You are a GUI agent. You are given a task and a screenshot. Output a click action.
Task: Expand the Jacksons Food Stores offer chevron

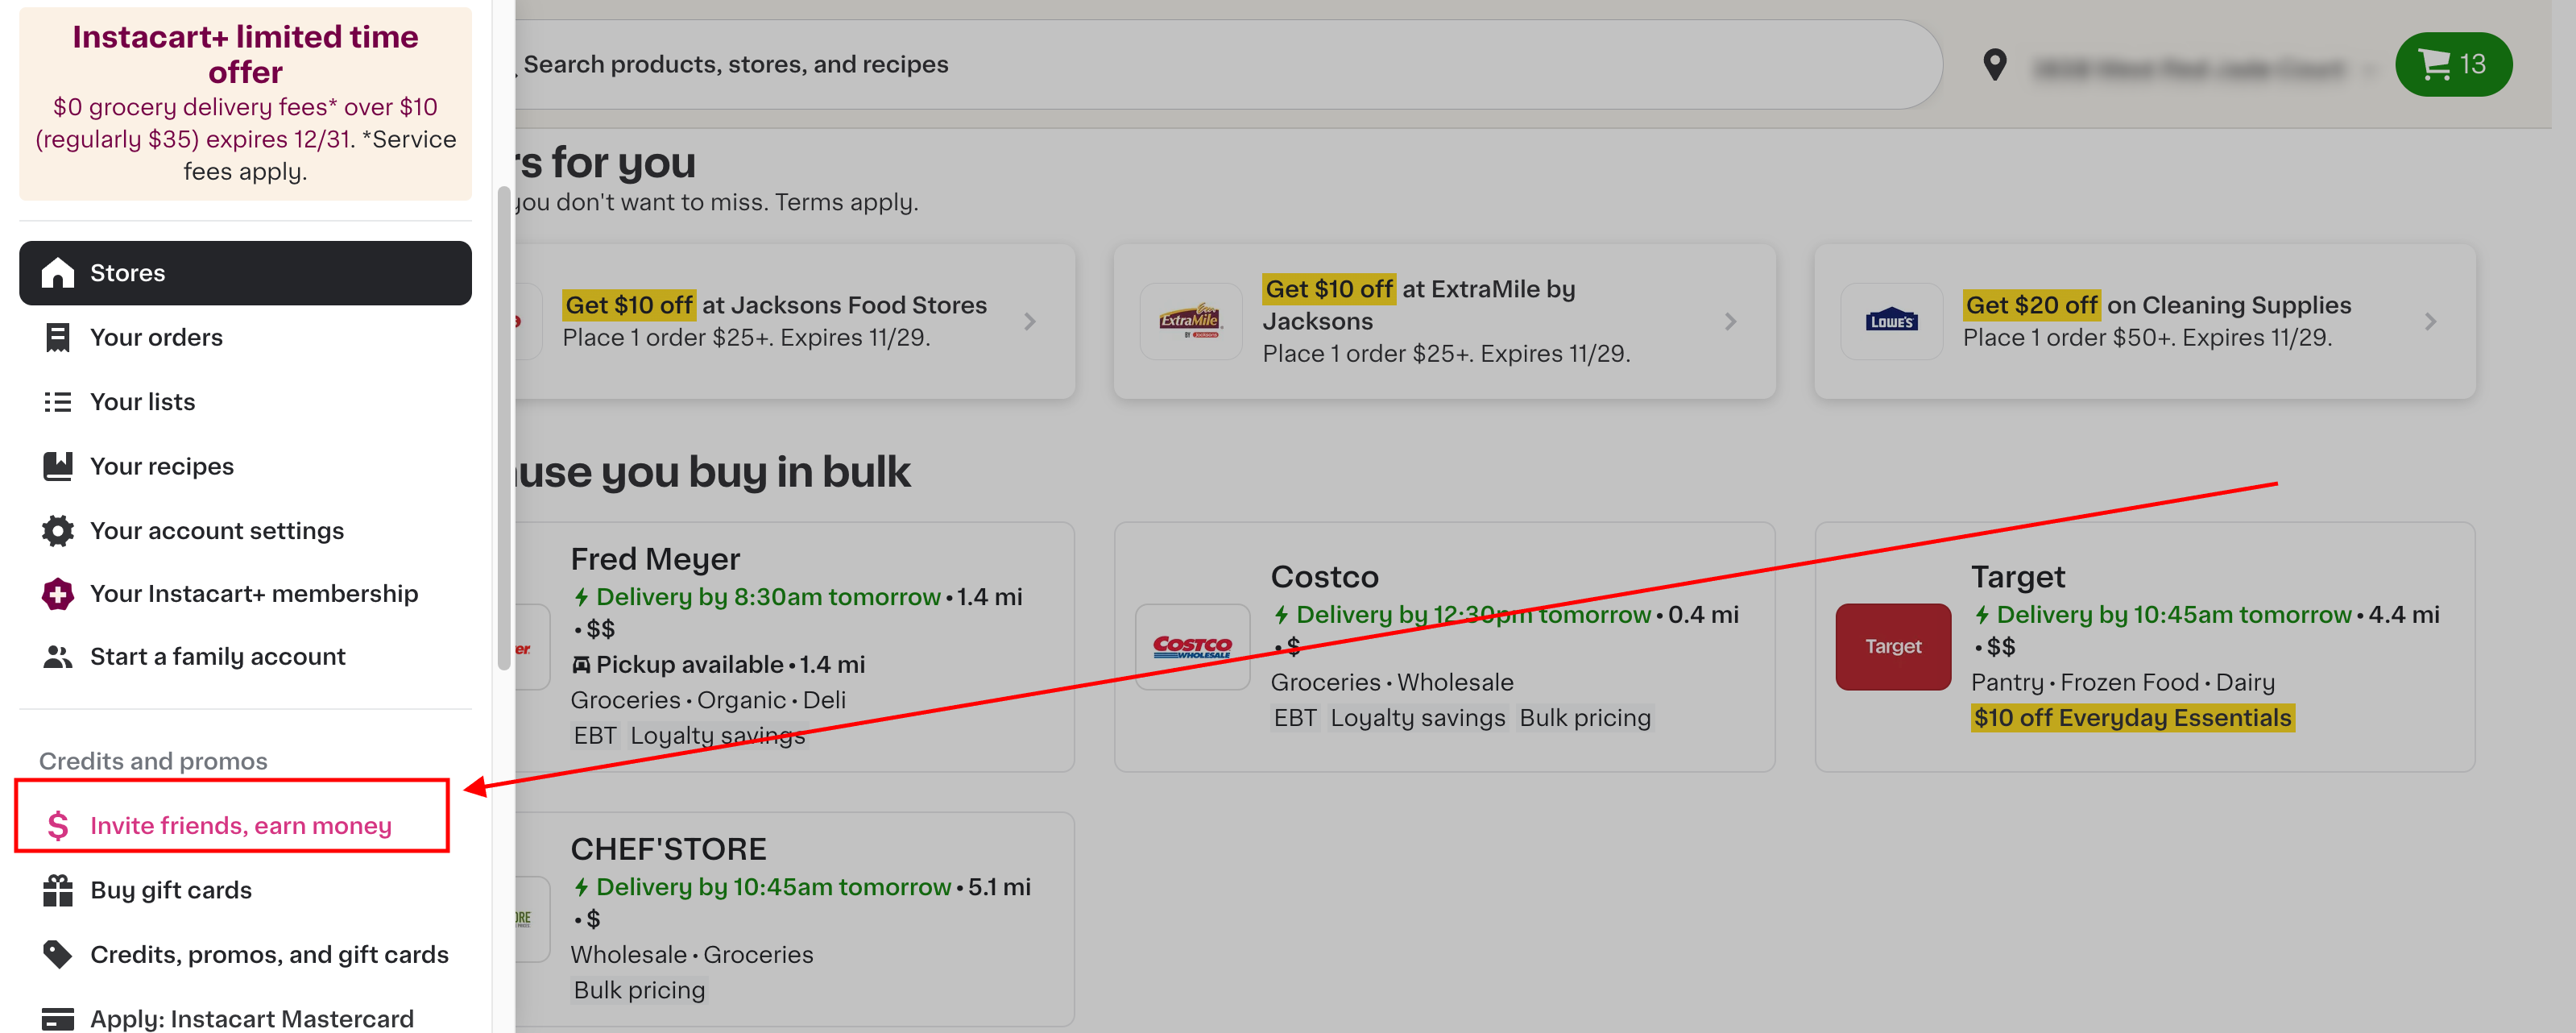pos(1030,322)
